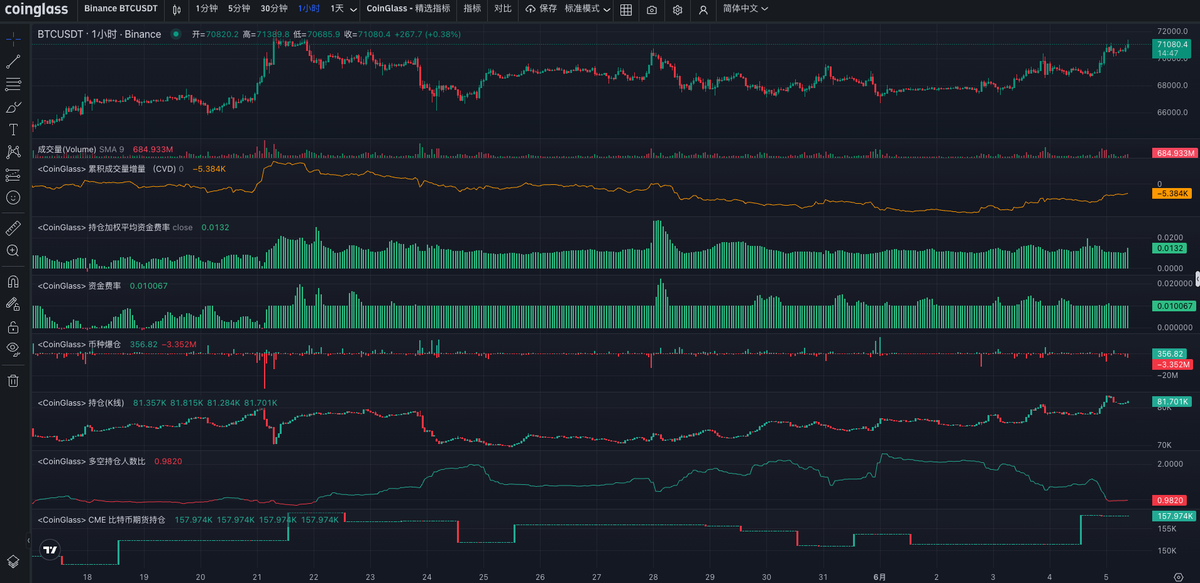Open the user account icon
This screenshot has width=1200, height=583.
tap(704, 9)
